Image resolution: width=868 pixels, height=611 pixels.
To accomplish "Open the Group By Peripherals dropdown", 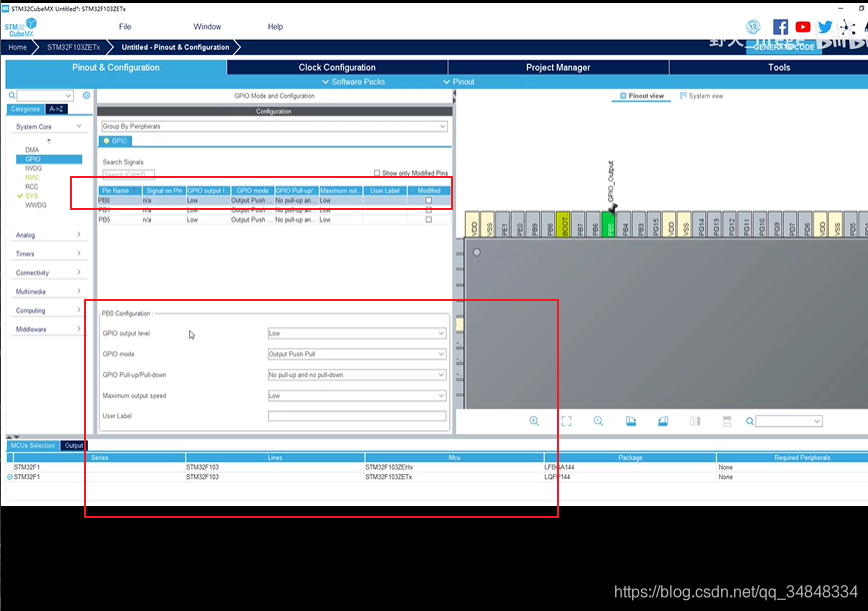I will [274, 126].
